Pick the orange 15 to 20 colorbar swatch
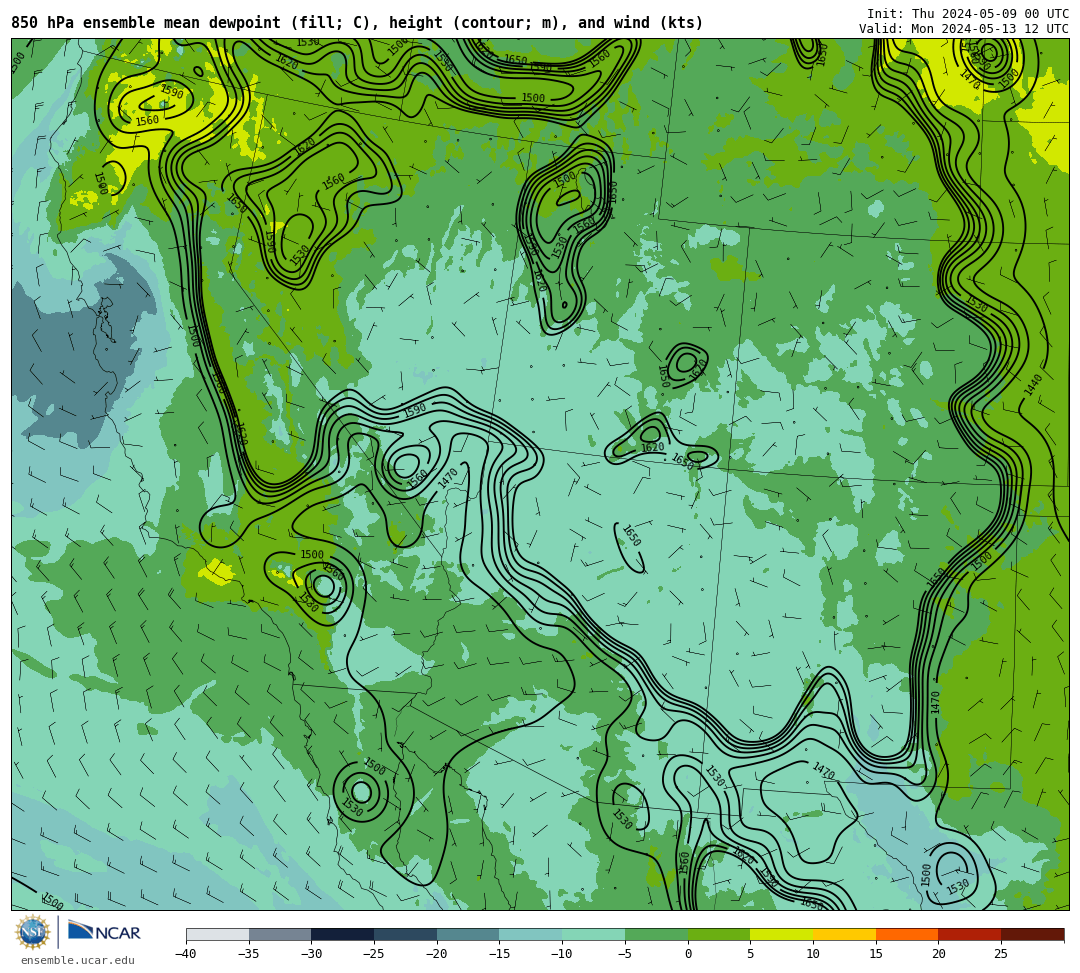The height and width of the screenshot is (973, 1080). click(907, 934)
